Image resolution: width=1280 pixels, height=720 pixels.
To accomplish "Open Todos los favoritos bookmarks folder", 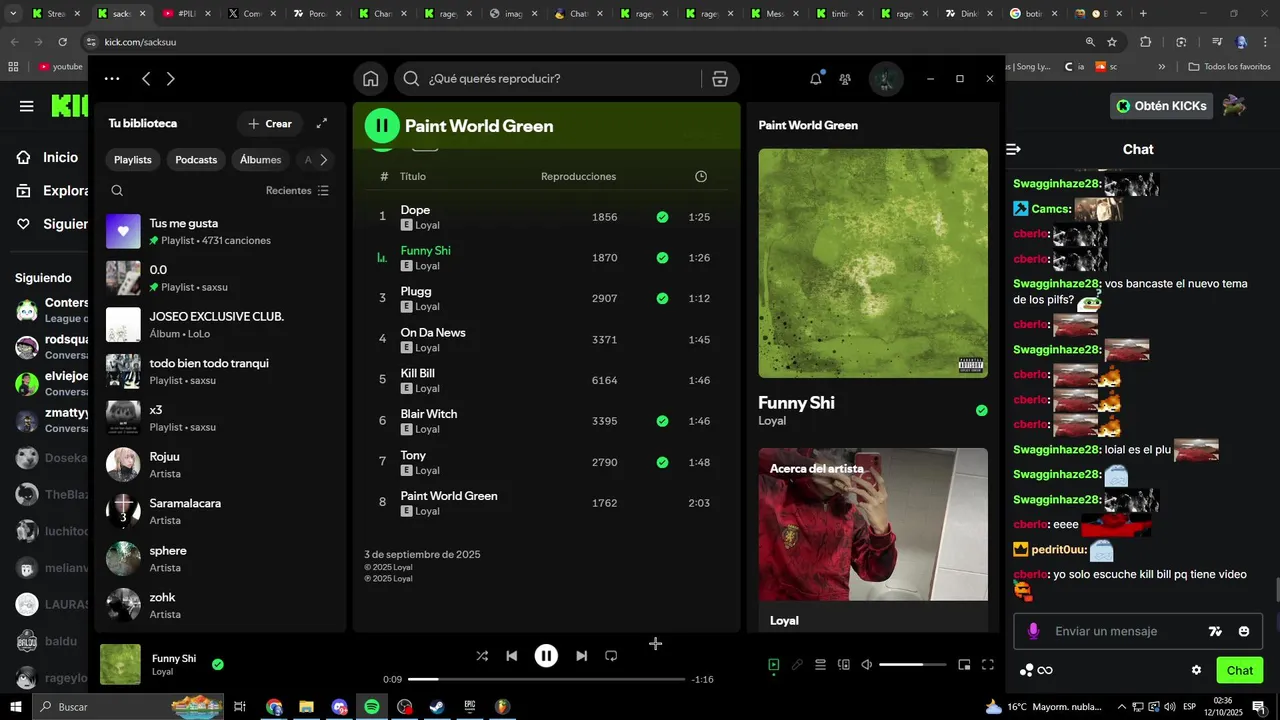I will pos(1229,67).
